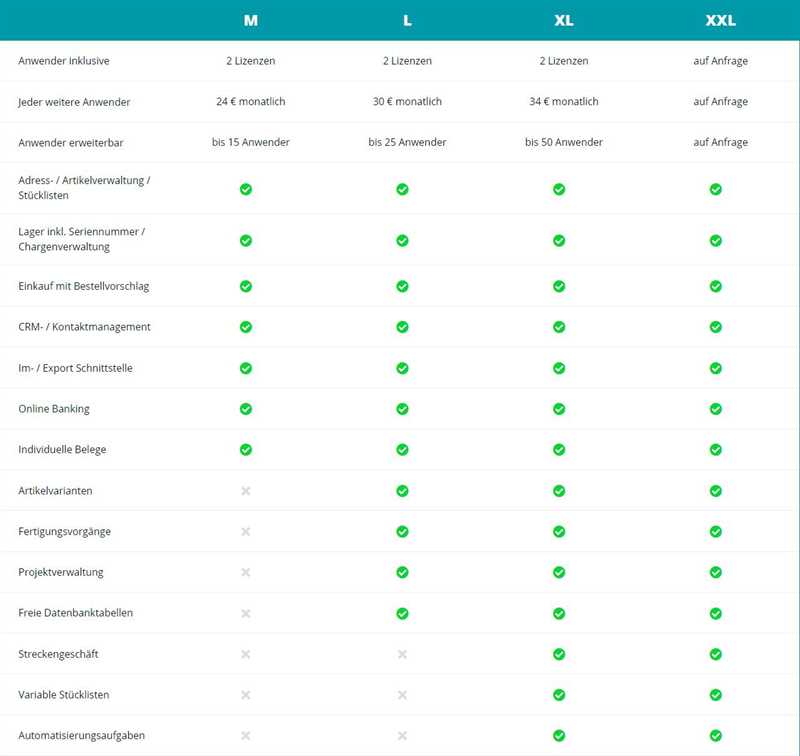This screenshot has width=800, height=756.
Task: Click the green checkmark for CRM- / Kontaktmanagement in XL column
Action: tap(559, 327)
